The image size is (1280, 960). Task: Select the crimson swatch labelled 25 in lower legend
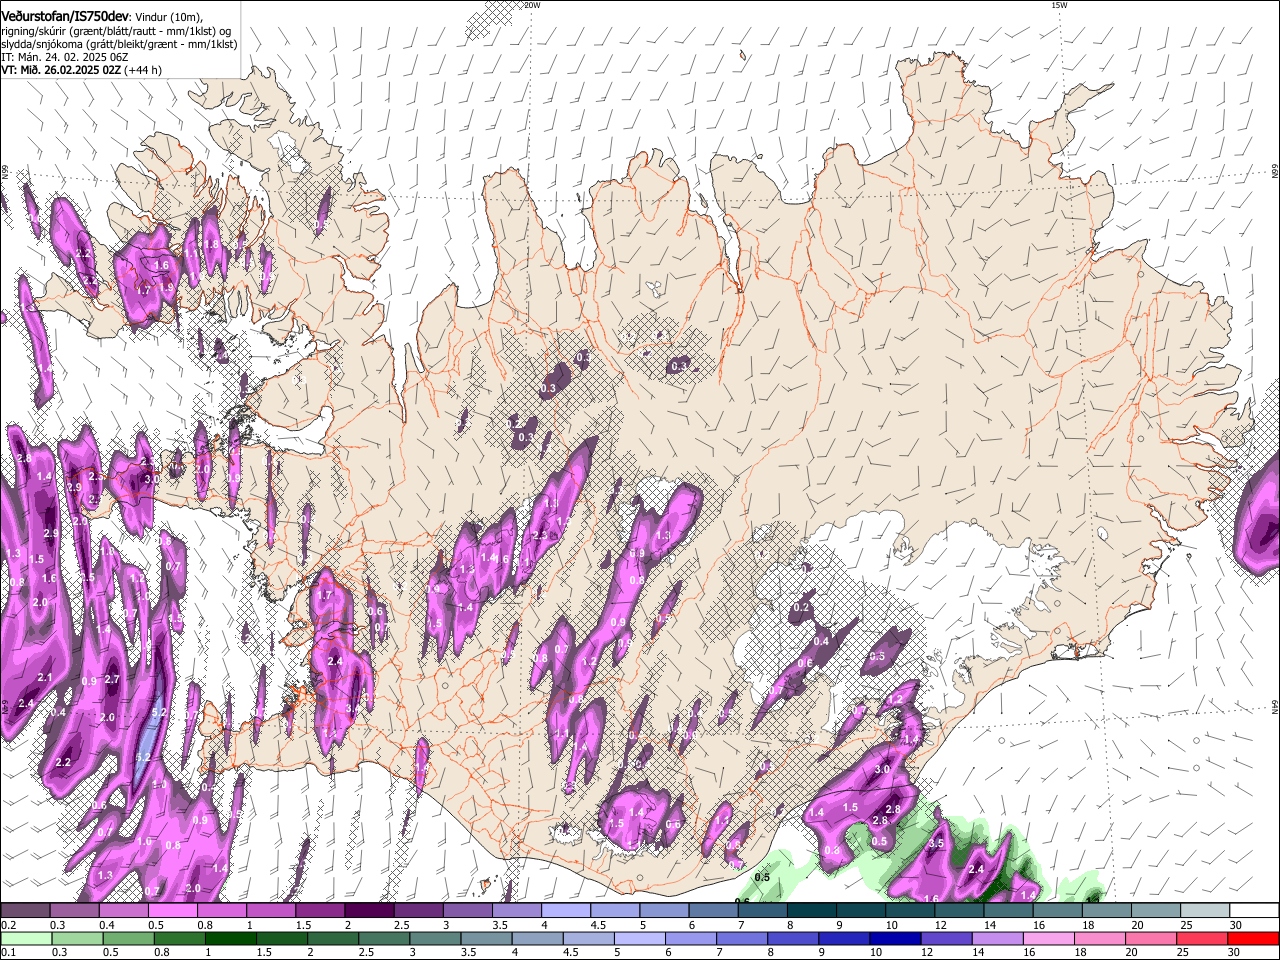(1203, 938)
